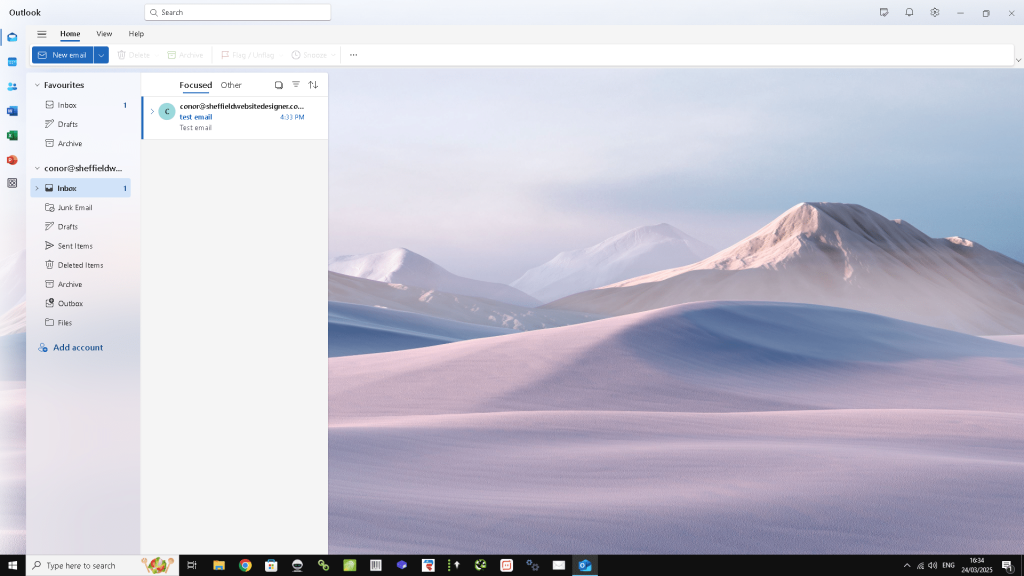Open File Explorer from the taskbar

(219, 566)
